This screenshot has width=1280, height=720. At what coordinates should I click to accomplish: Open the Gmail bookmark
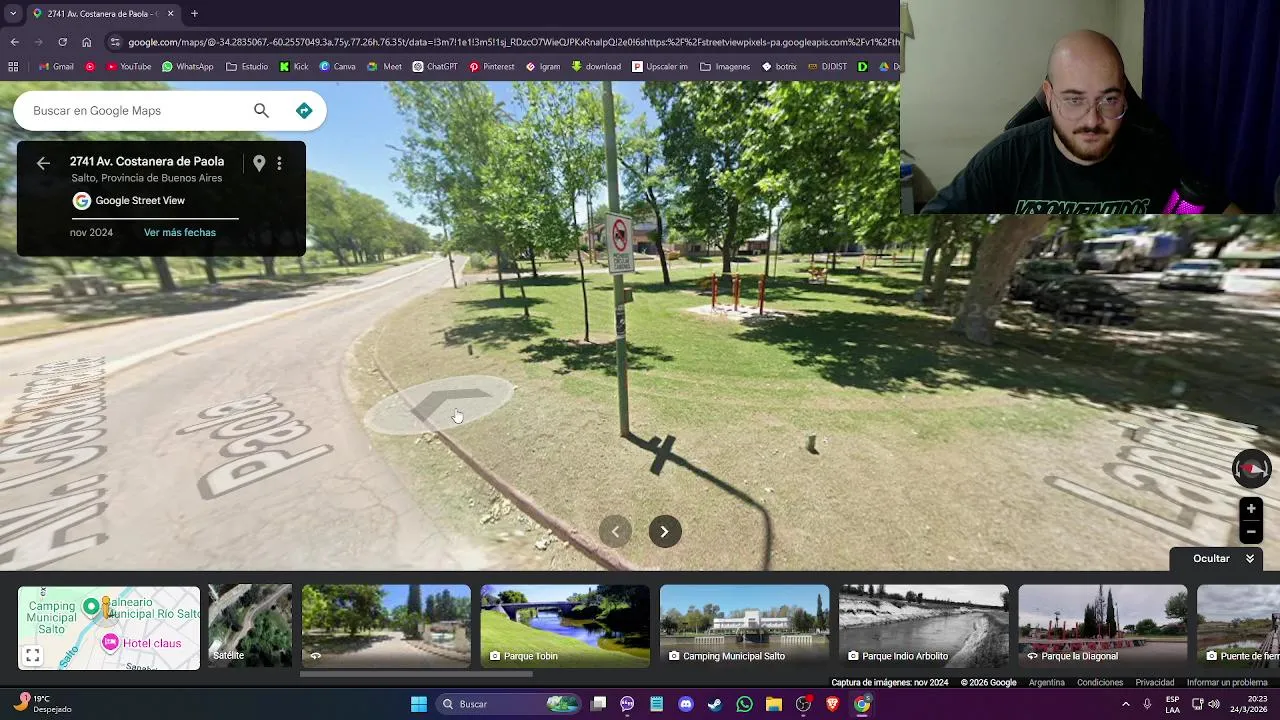pos(56,67)
